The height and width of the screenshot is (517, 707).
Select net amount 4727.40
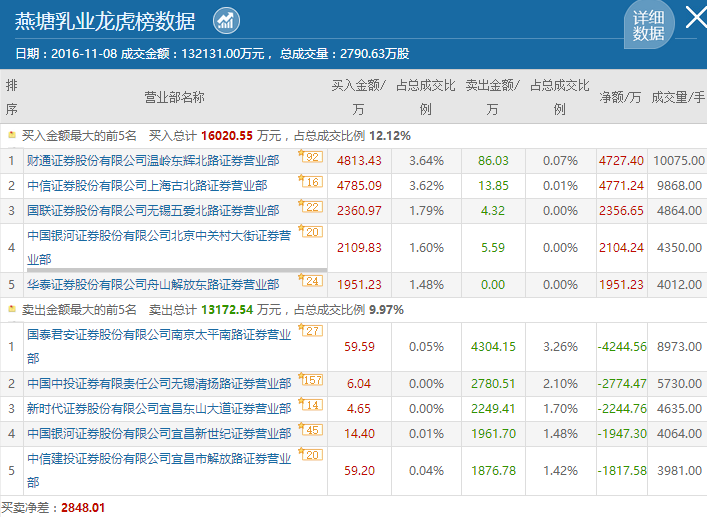click(621, 161)
